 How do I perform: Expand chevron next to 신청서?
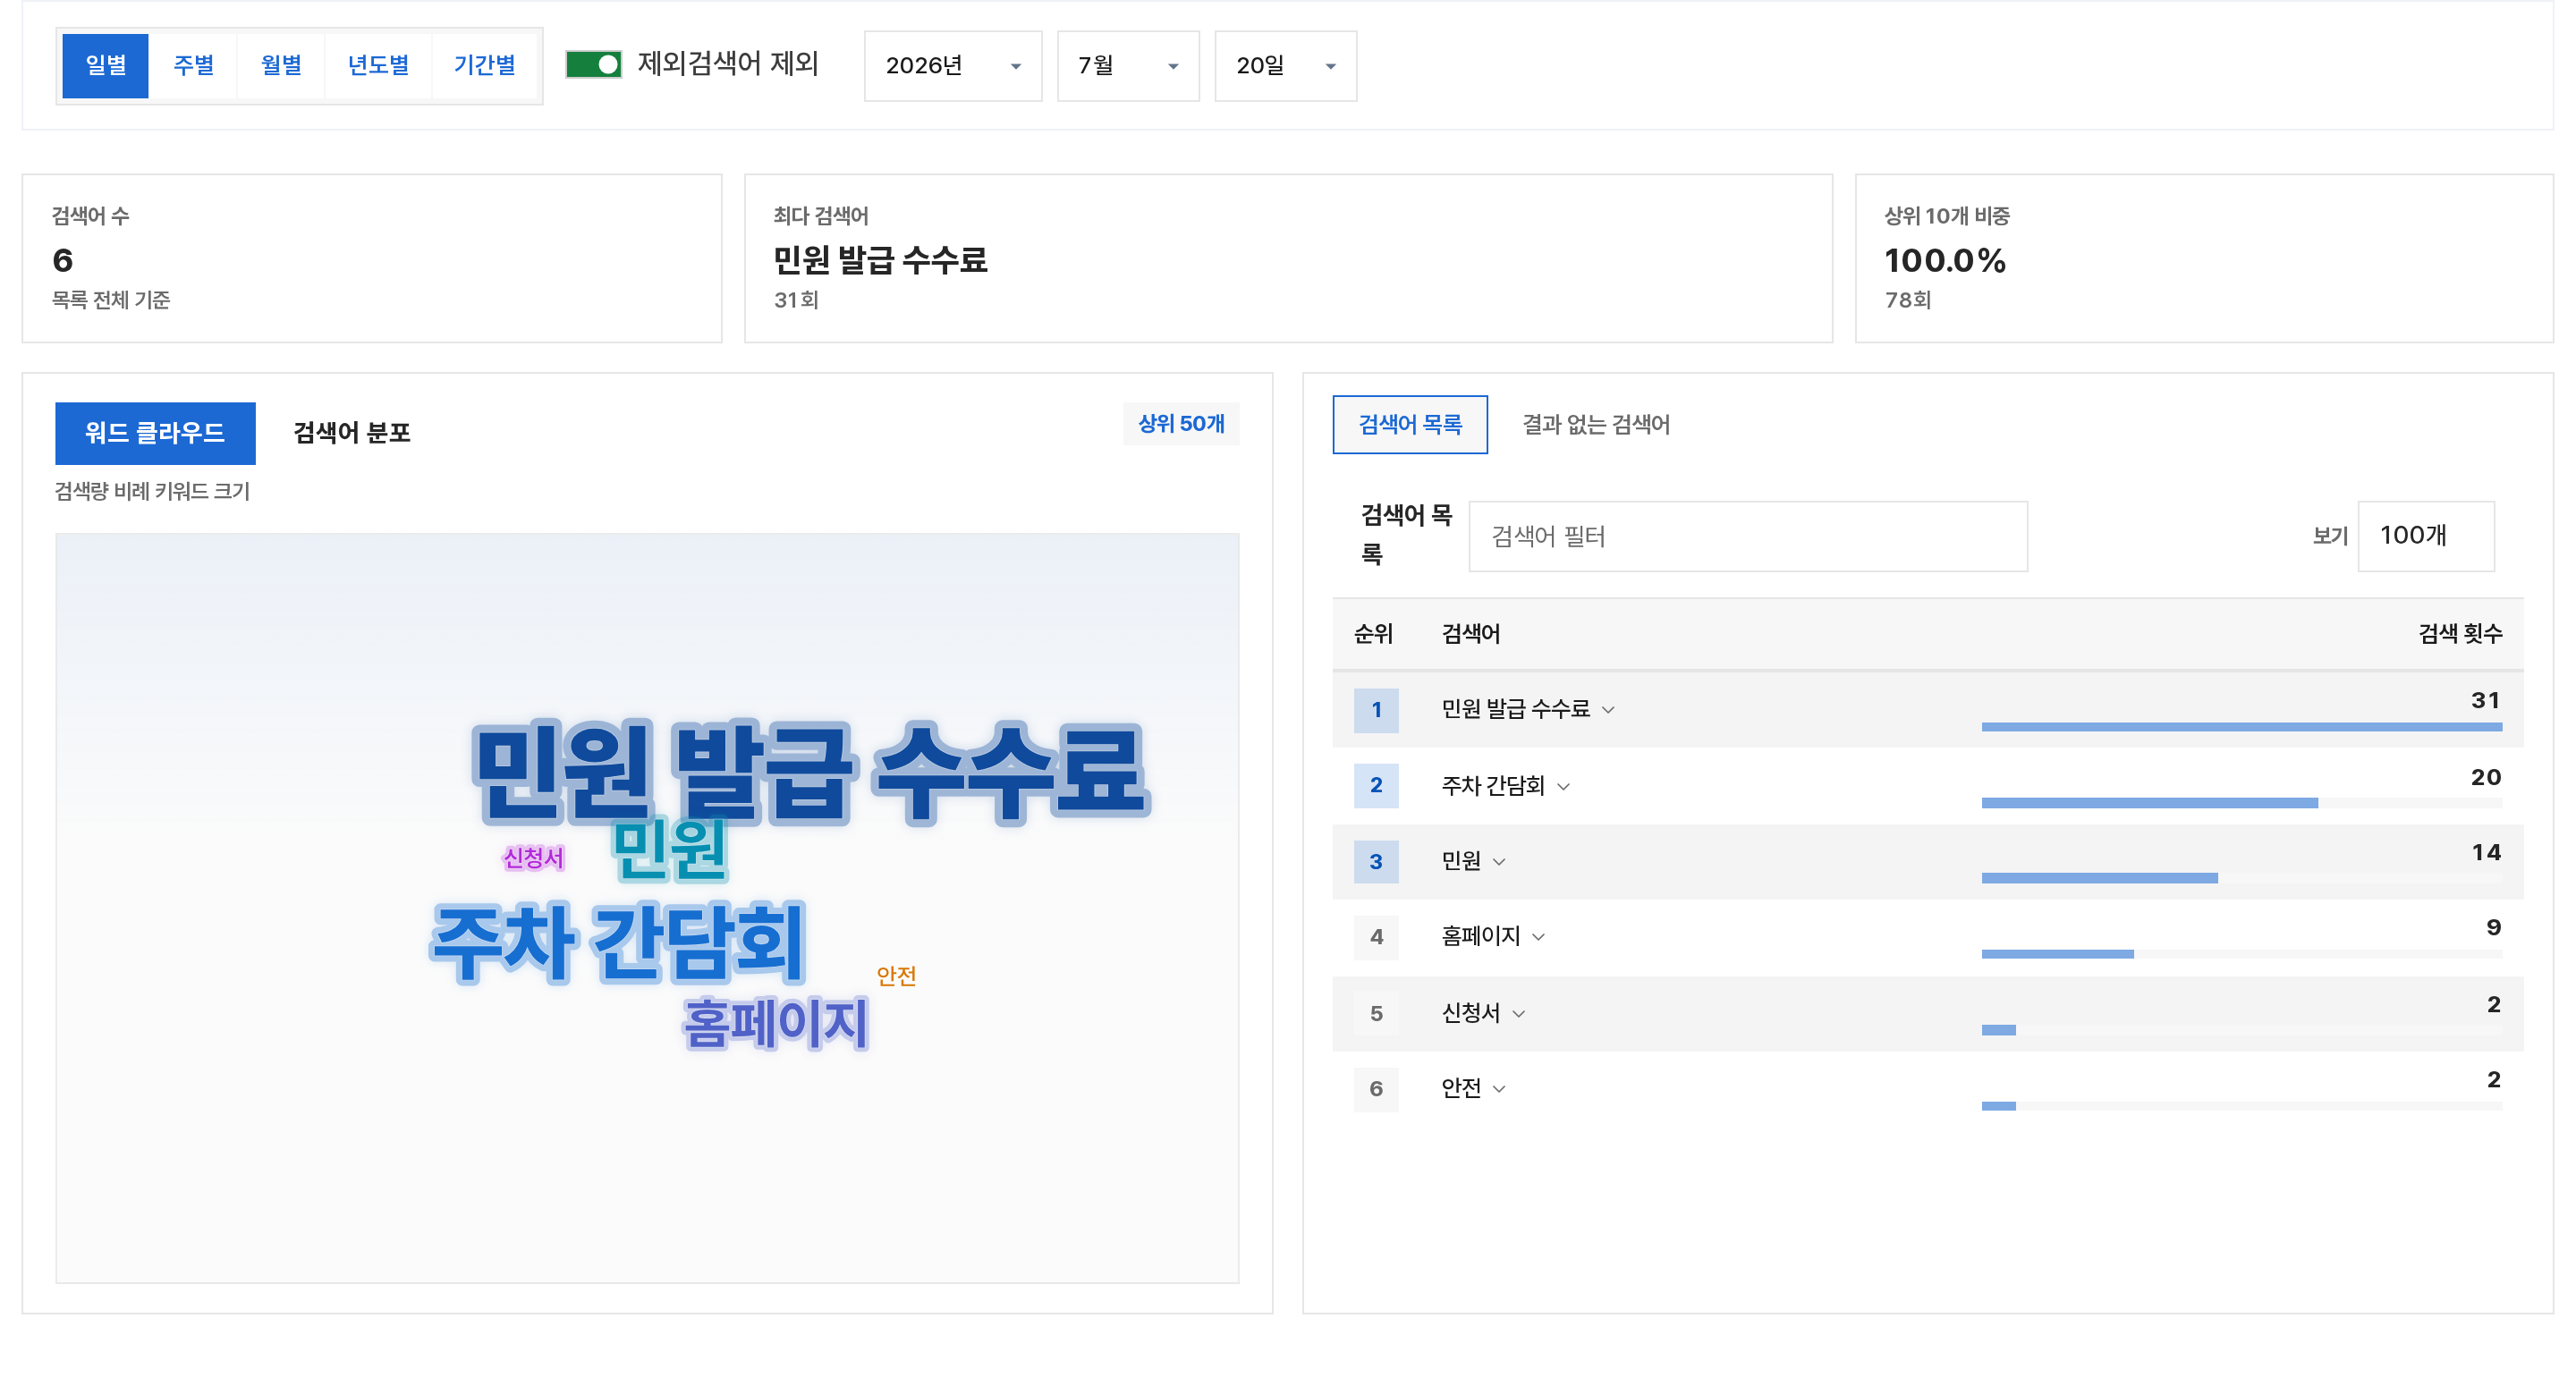[1518, 1014]
